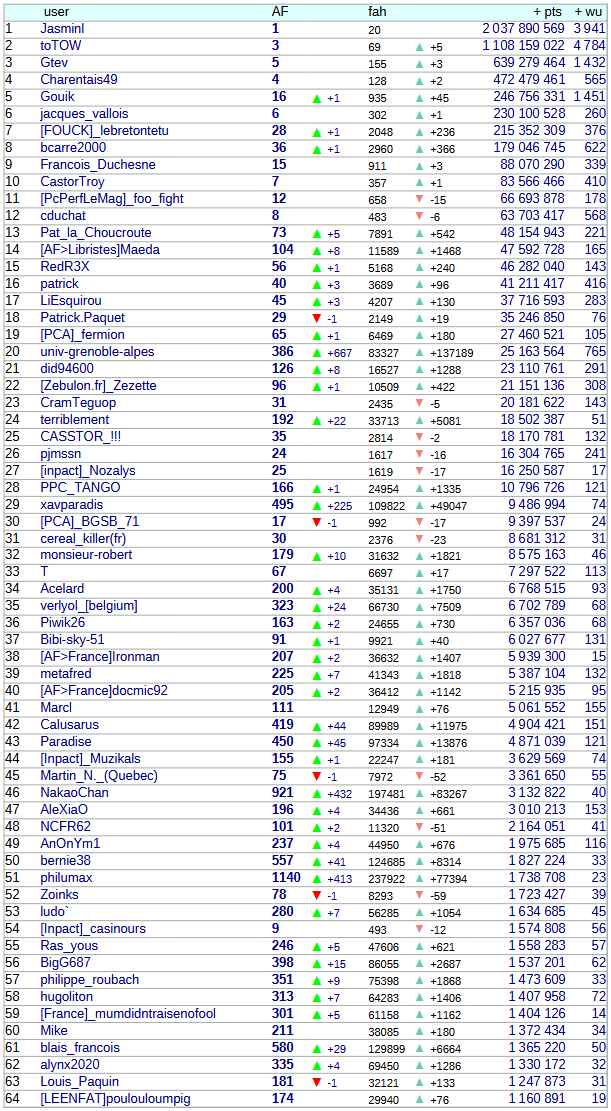The width and height of the screenshot is (611, 1111).
Task: Click the fah down arrow beside CASSTOR_!!! -2
Action: [x=420, y=437]
